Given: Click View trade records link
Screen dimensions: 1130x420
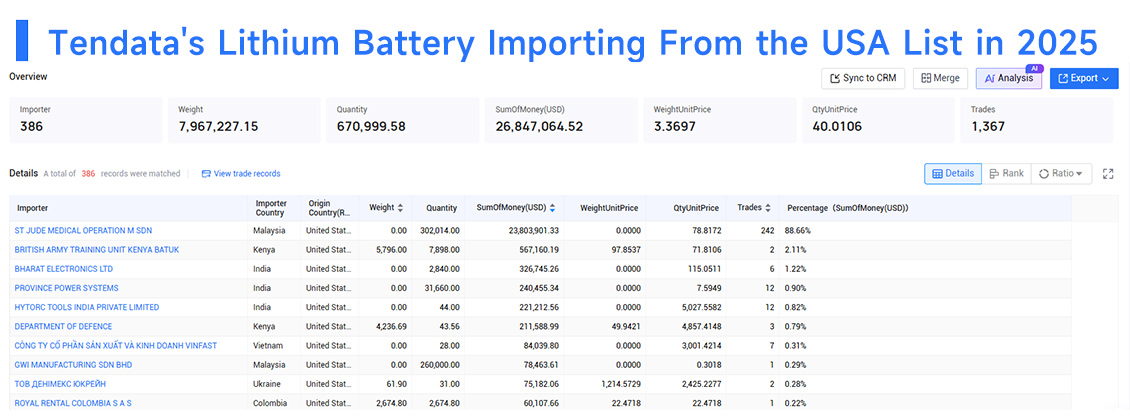Looking at the screenshot, I should 241,174.
